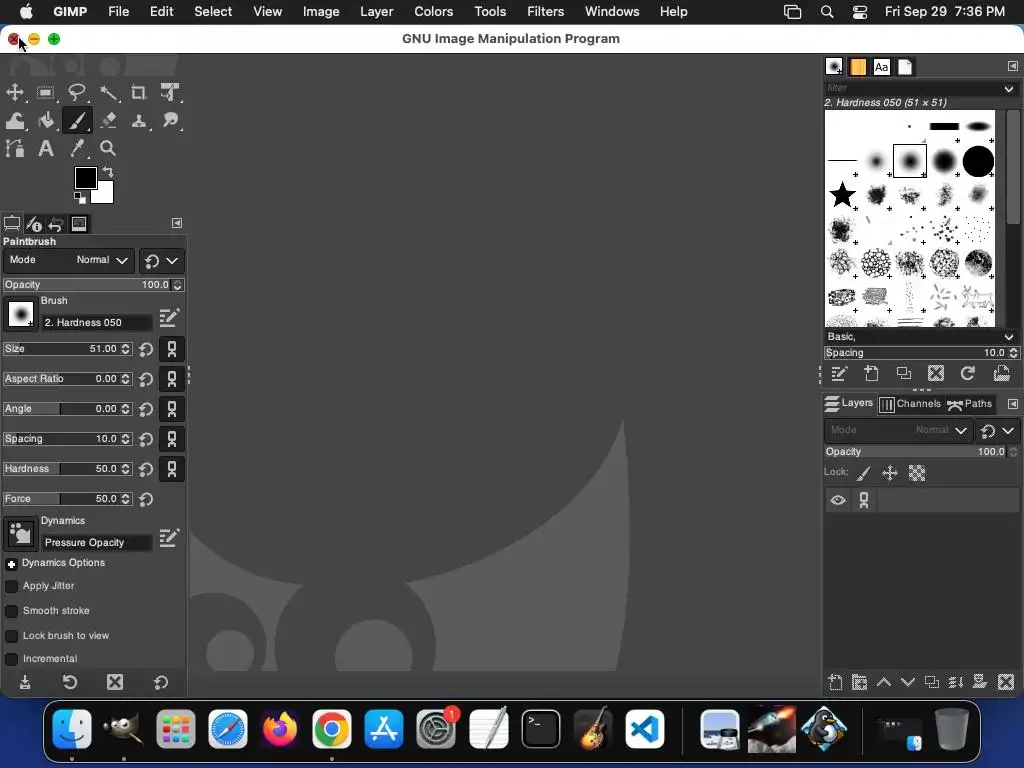The image size is (1024, 768).
Task: Open brush preview thumbnail selector
Action: [x=20, y=314]
